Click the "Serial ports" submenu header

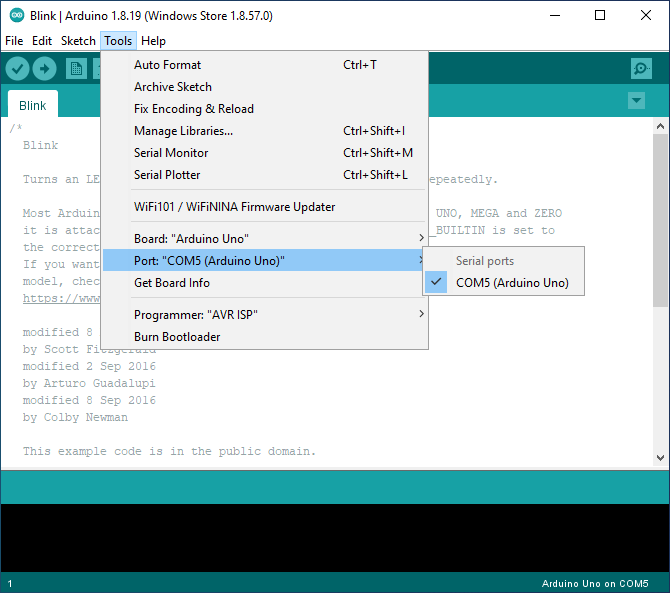(x=485, y=261)
